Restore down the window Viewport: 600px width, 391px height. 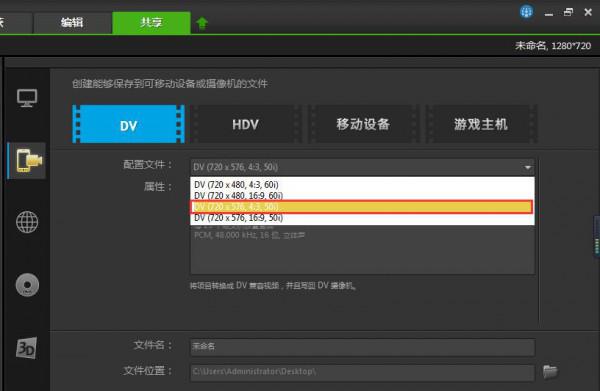[x=569, y=12]
